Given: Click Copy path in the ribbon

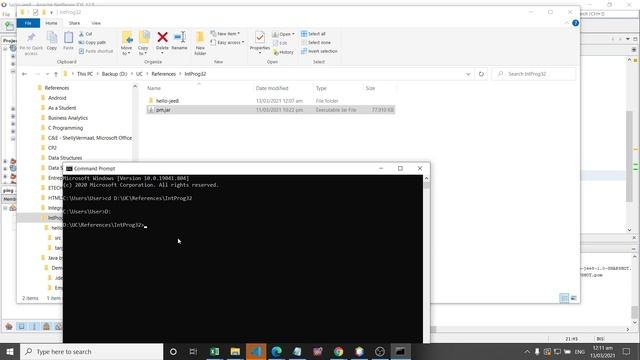Looking at the screenshot, I should (92, 42).
